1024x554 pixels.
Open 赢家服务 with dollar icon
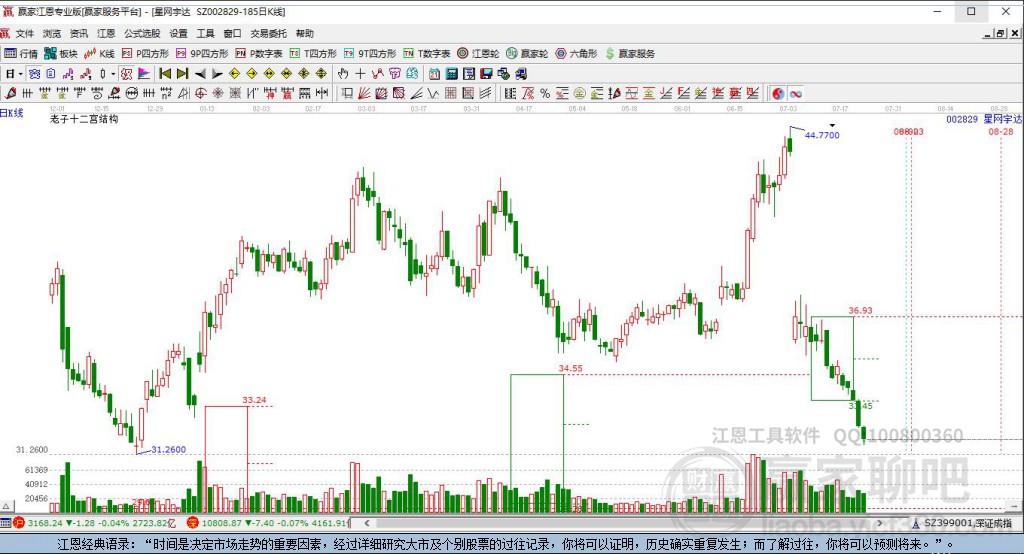click(630, 54)
